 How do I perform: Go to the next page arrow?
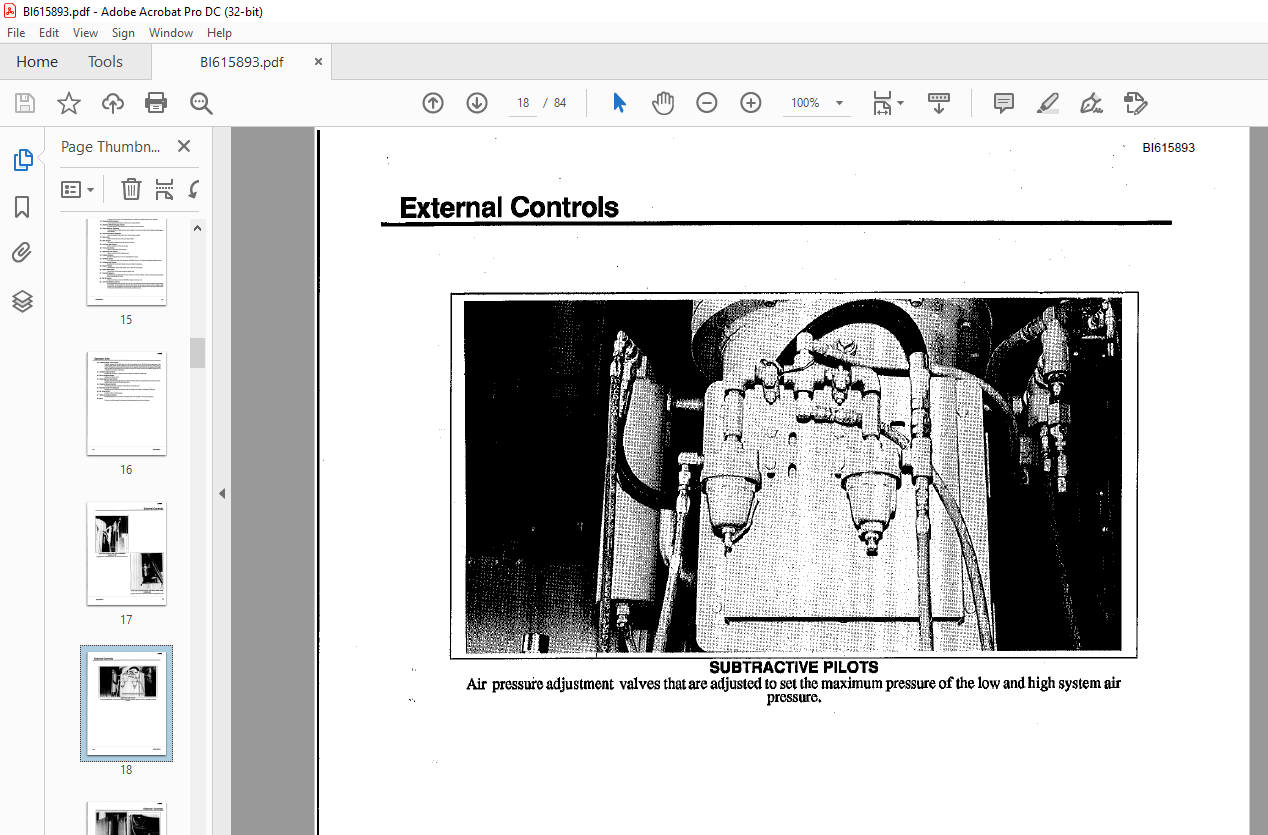pos(477,103)
